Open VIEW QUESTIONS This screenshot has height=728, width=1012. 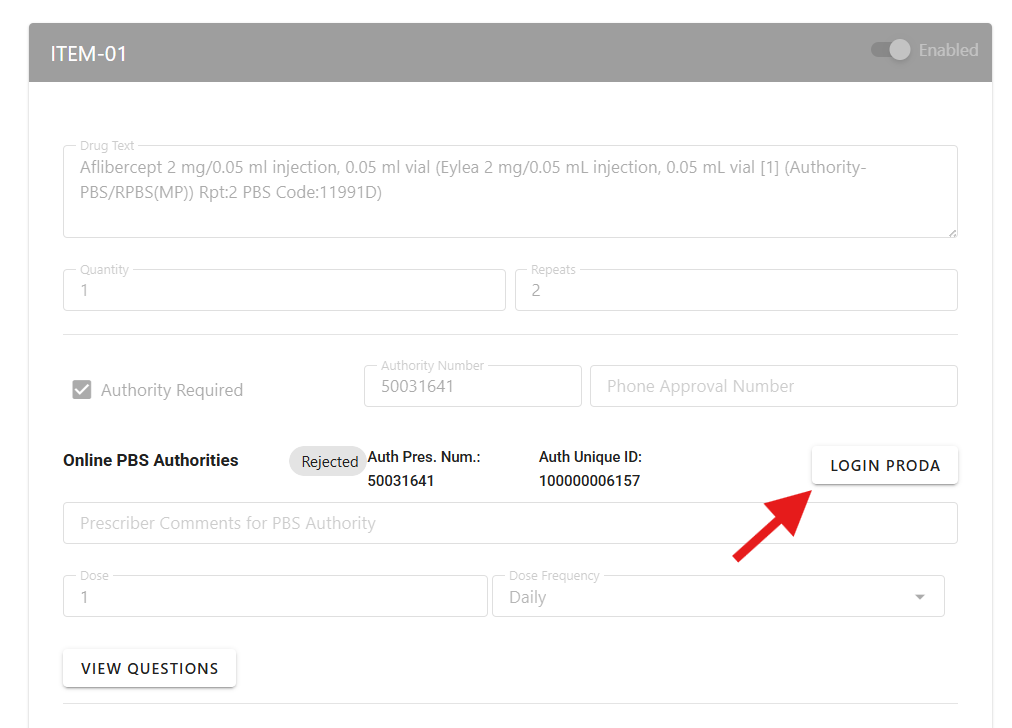coord(149,668)
